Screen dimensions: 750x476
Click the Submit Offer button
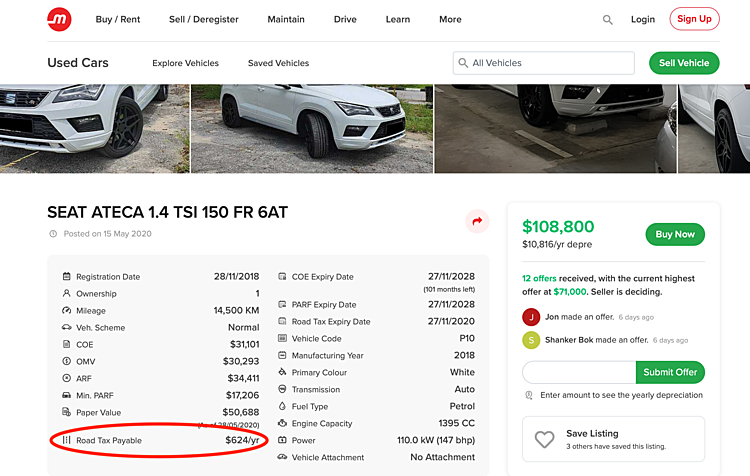coord(670,372)
